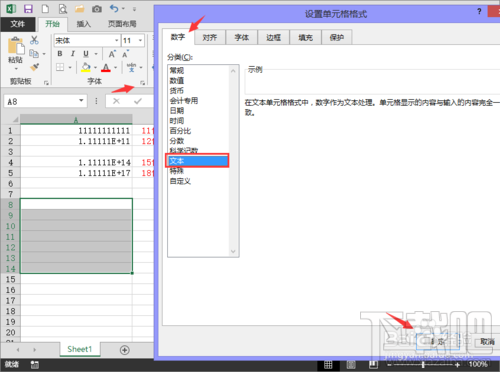
Task: Expand the borders dropdown arrow
Action: pos(70,67)
